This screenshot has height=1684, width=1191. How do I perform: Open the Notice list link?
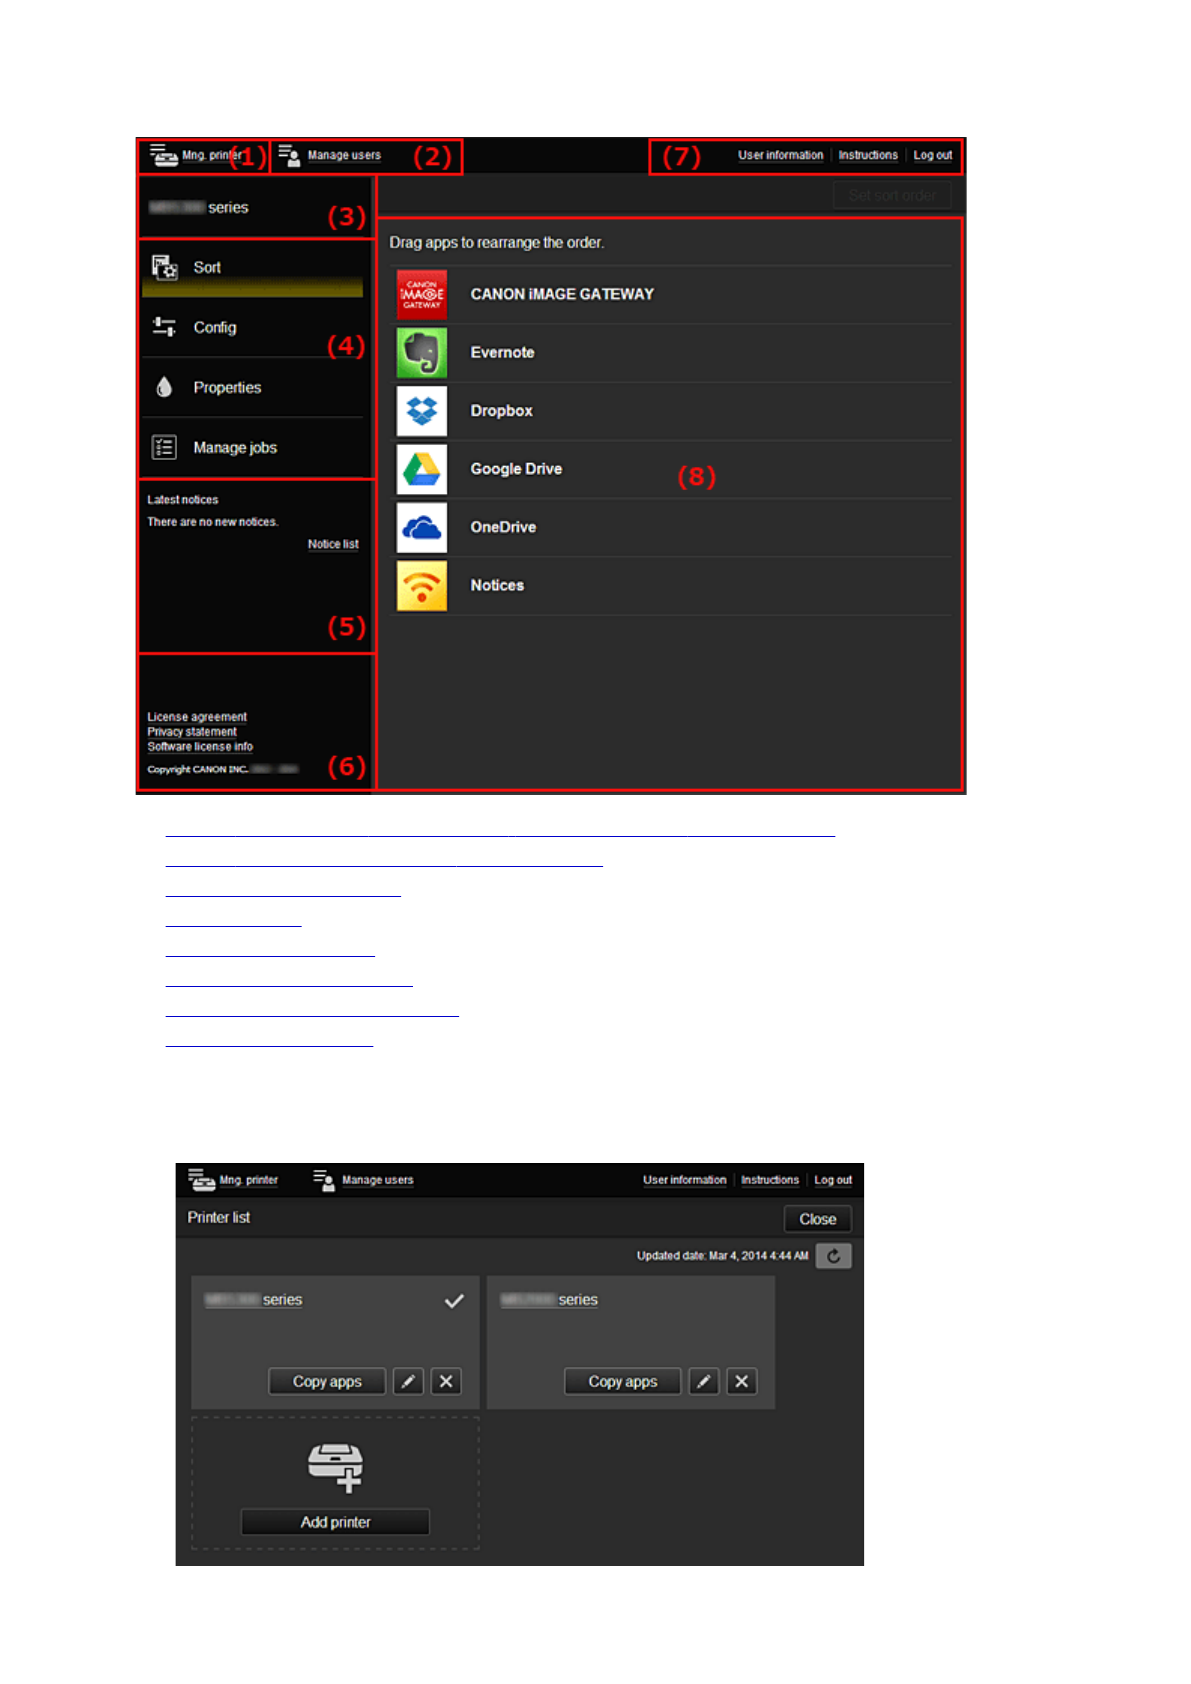333,545
